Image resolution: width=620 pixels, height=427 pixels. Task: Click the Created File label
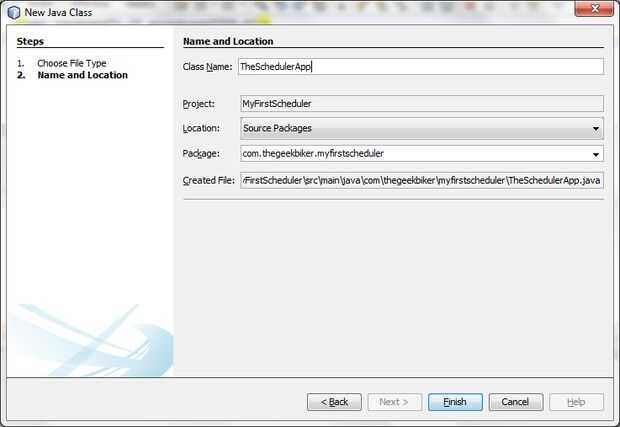pyautogui.click(x=208, y=180)
